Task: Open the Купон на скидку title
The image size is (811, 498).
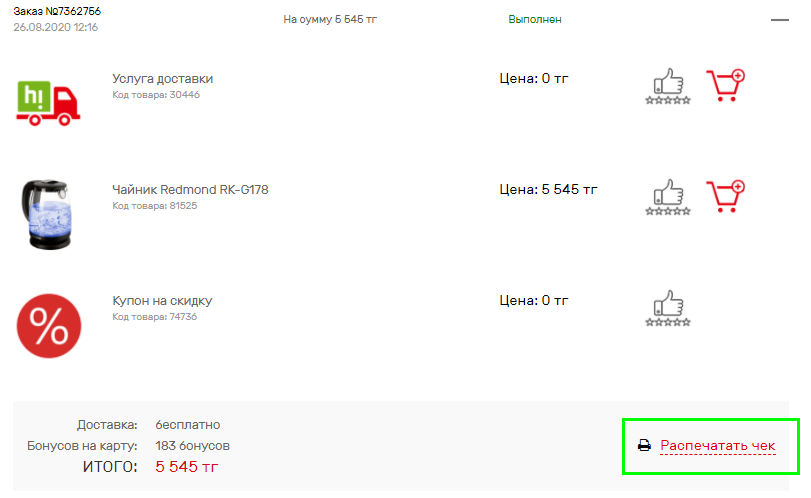Action: [162, 301]
